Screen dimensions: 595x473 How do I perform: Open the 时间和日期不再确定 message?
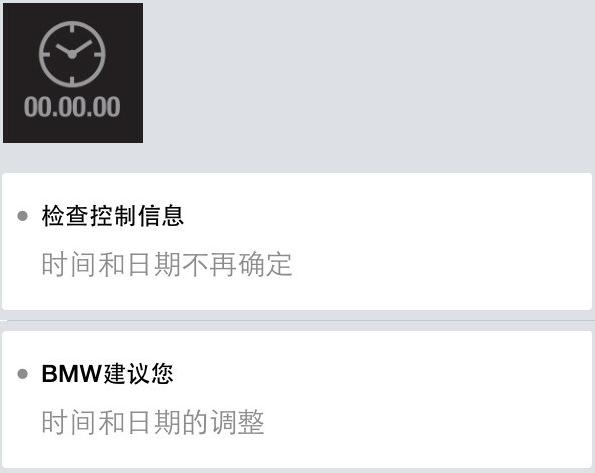coord(167,264)
